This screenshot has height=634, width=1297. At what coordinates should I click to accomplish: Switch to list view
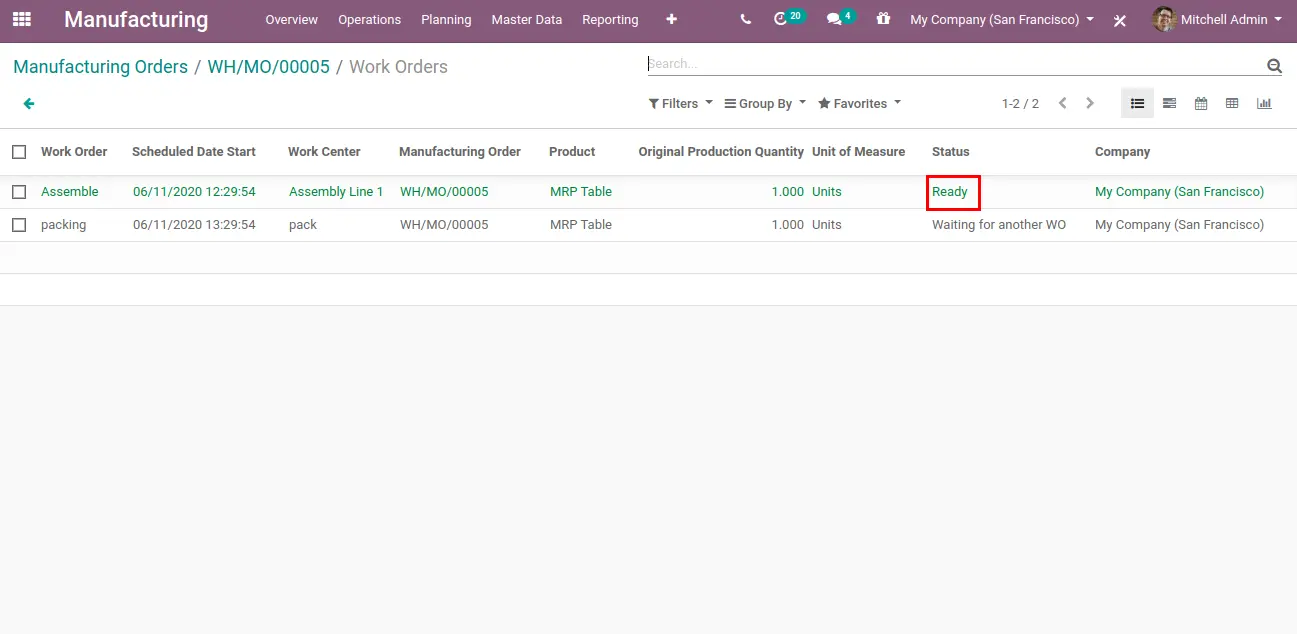coord(1137,103)
